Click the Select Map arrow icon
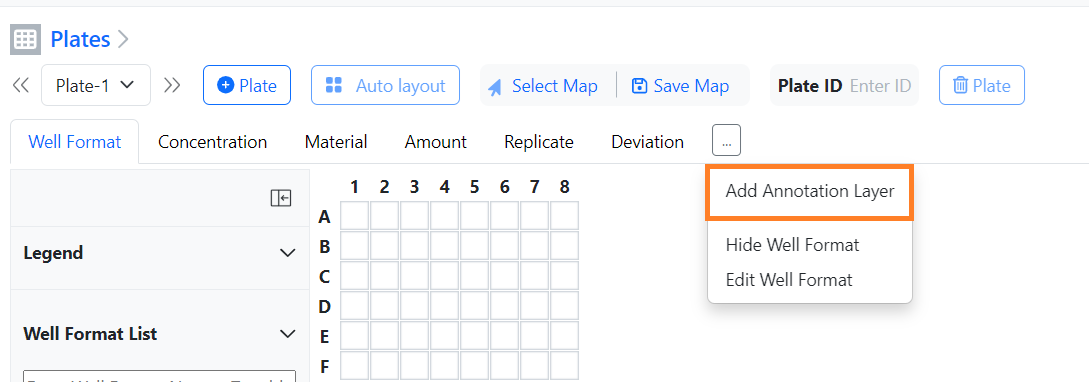This screenshot has width=1089, height=382. [x=494, y=88]
